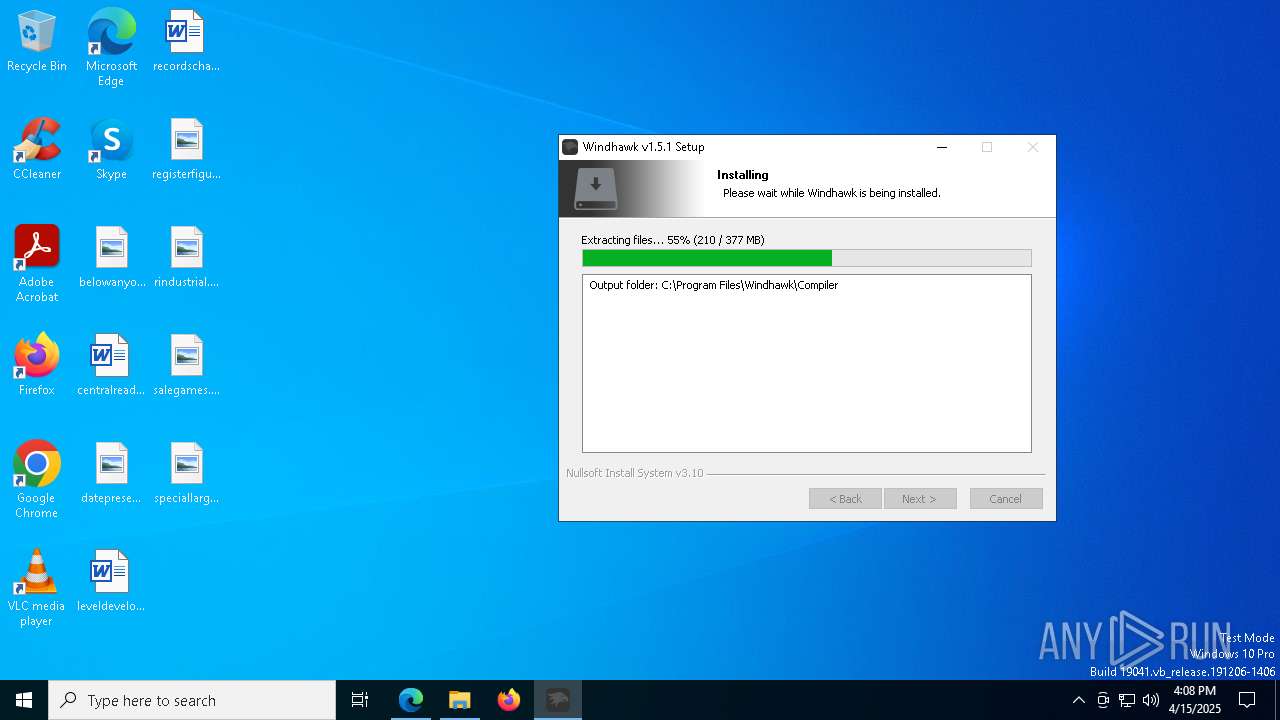Open Firefox from the taskbar
This screenshot has width=1280, height=720.
tap(509, 700)
